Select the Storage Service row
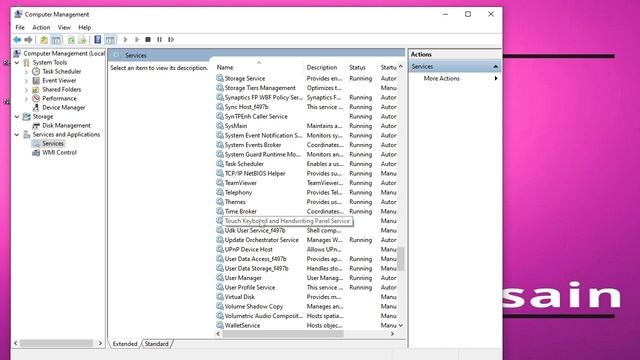The image size is (640, 360). tap(306, 78)
